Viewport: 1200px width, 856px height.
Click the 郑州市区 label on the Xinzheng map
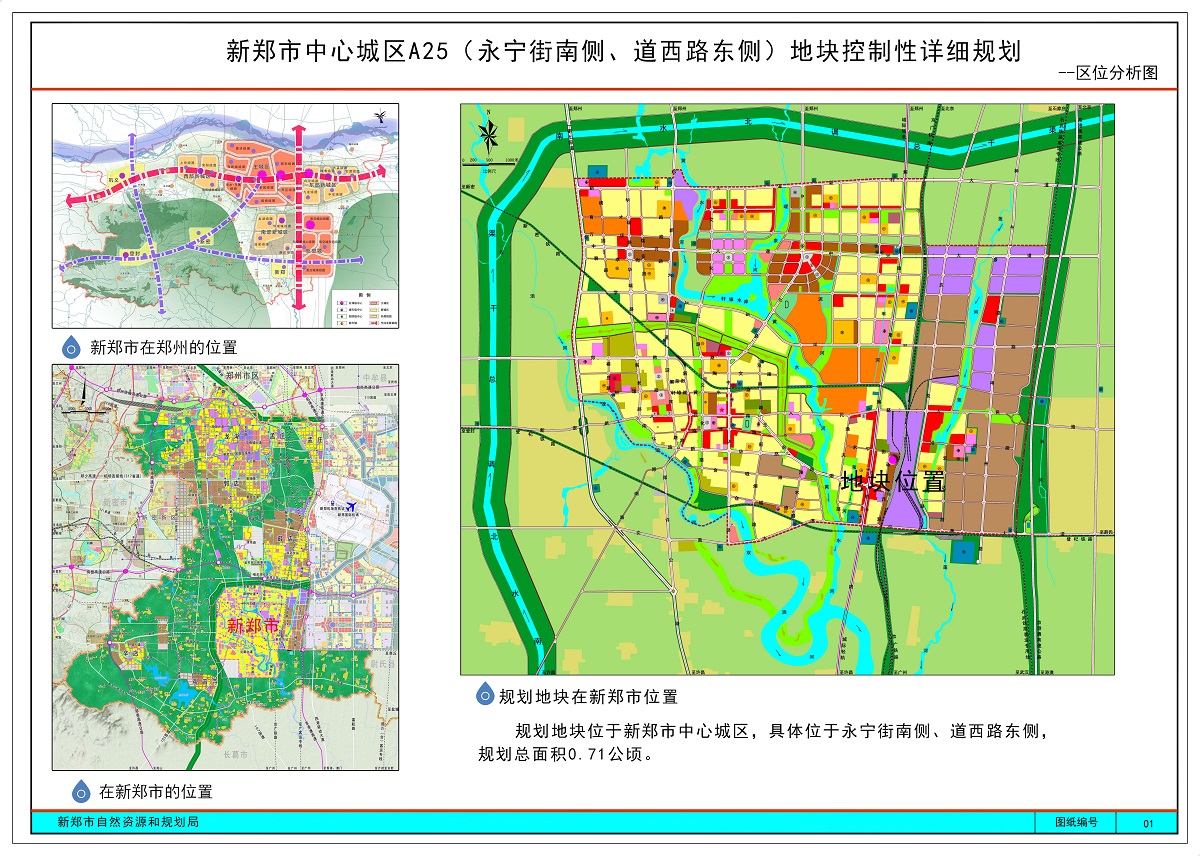pyautogui.click(x=241, y=376)
